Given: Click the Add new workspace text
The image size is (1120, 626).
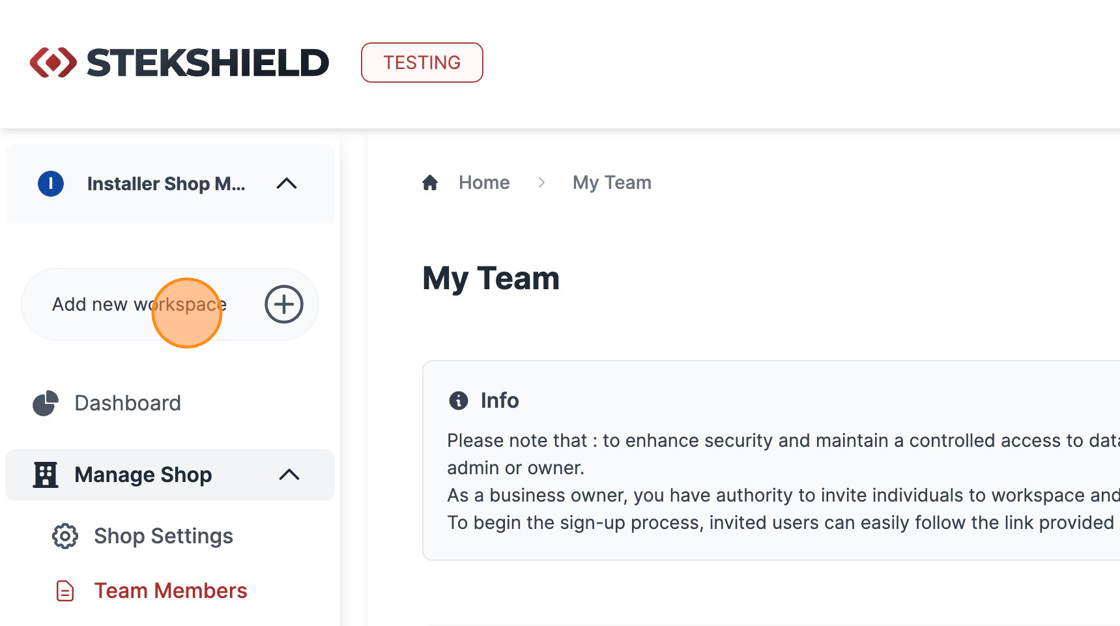Looking at the screenshot, I should click(139, 304).
